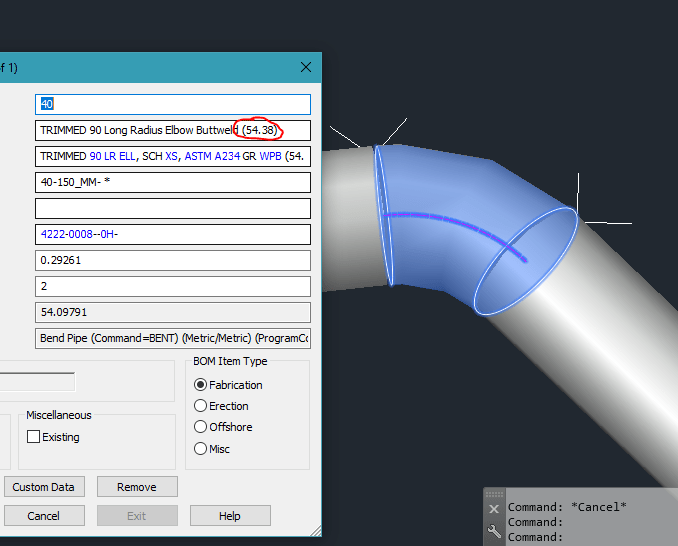This screenshot has height=546, width=678.
Task: Click the Remove button
Action: click(x=137, y=487)
